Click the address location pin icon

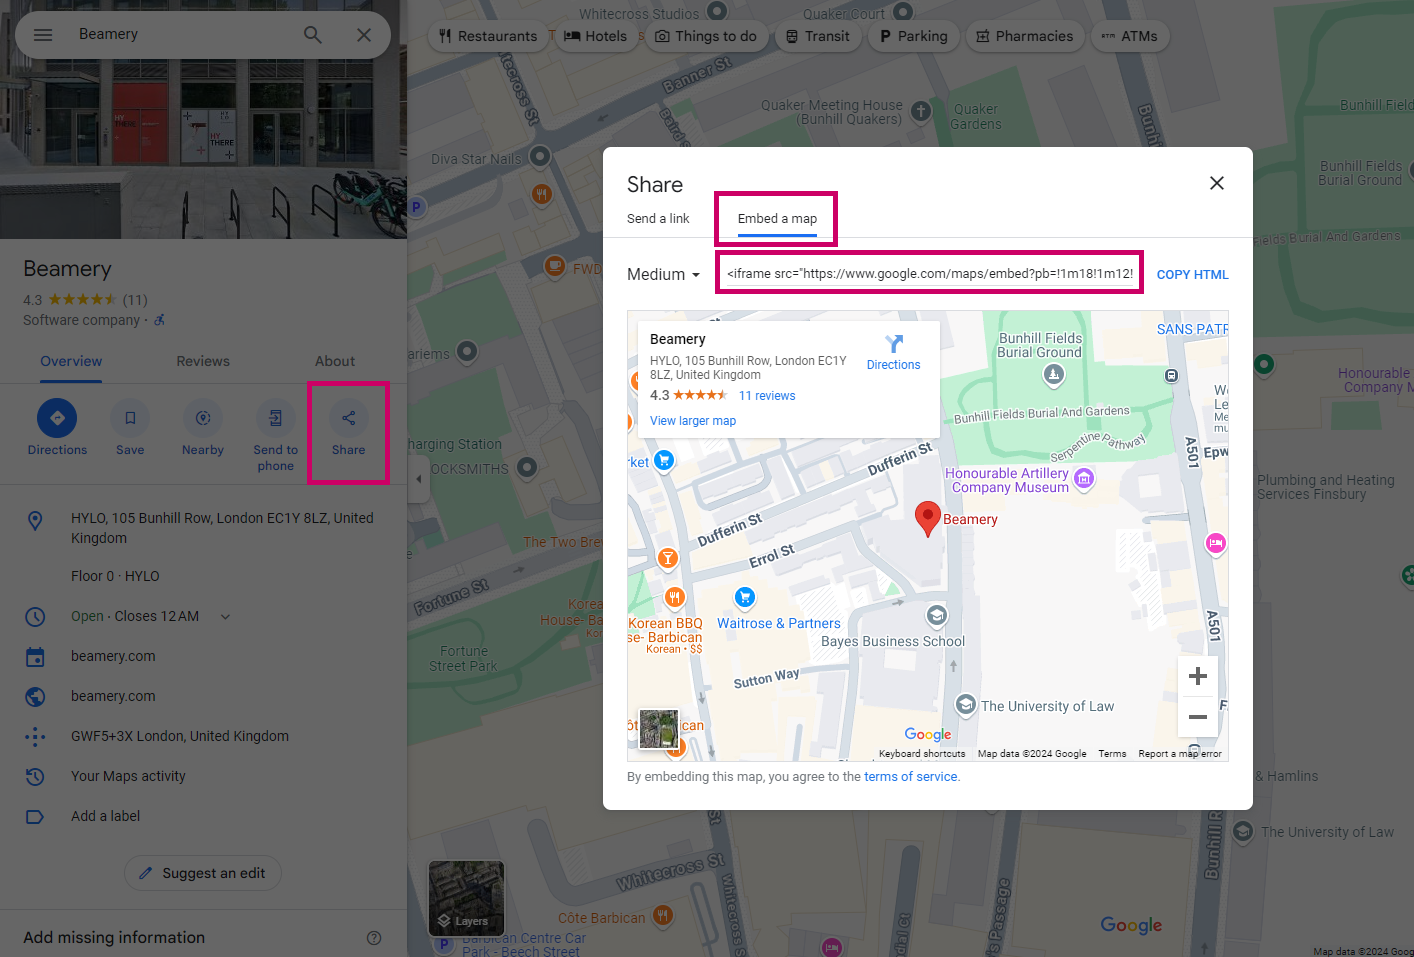coord(35,521)
